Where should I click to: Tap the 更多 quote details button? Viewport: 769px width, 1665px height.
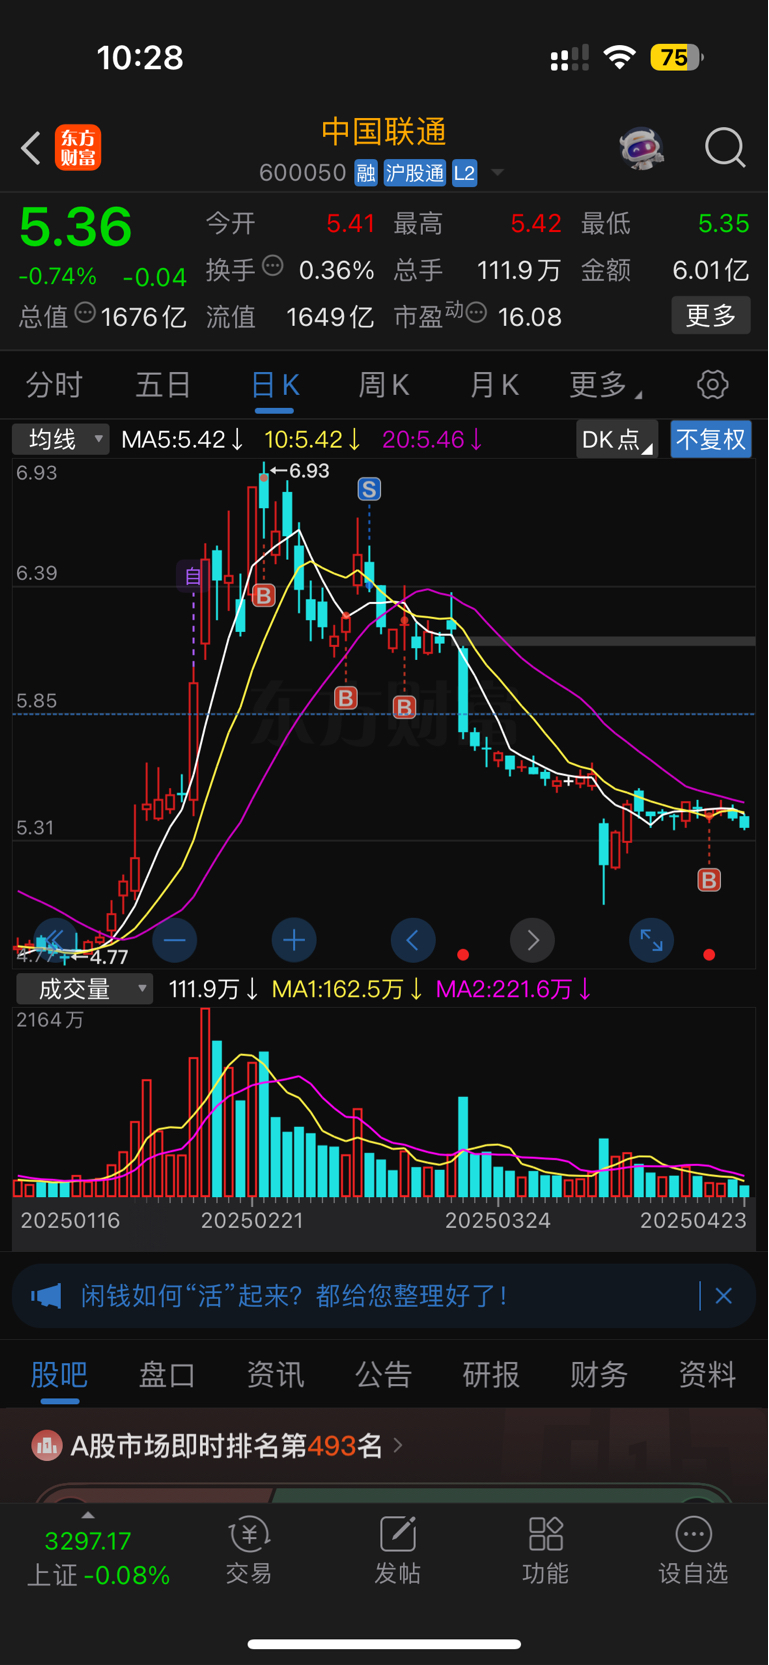click(711, 316)
